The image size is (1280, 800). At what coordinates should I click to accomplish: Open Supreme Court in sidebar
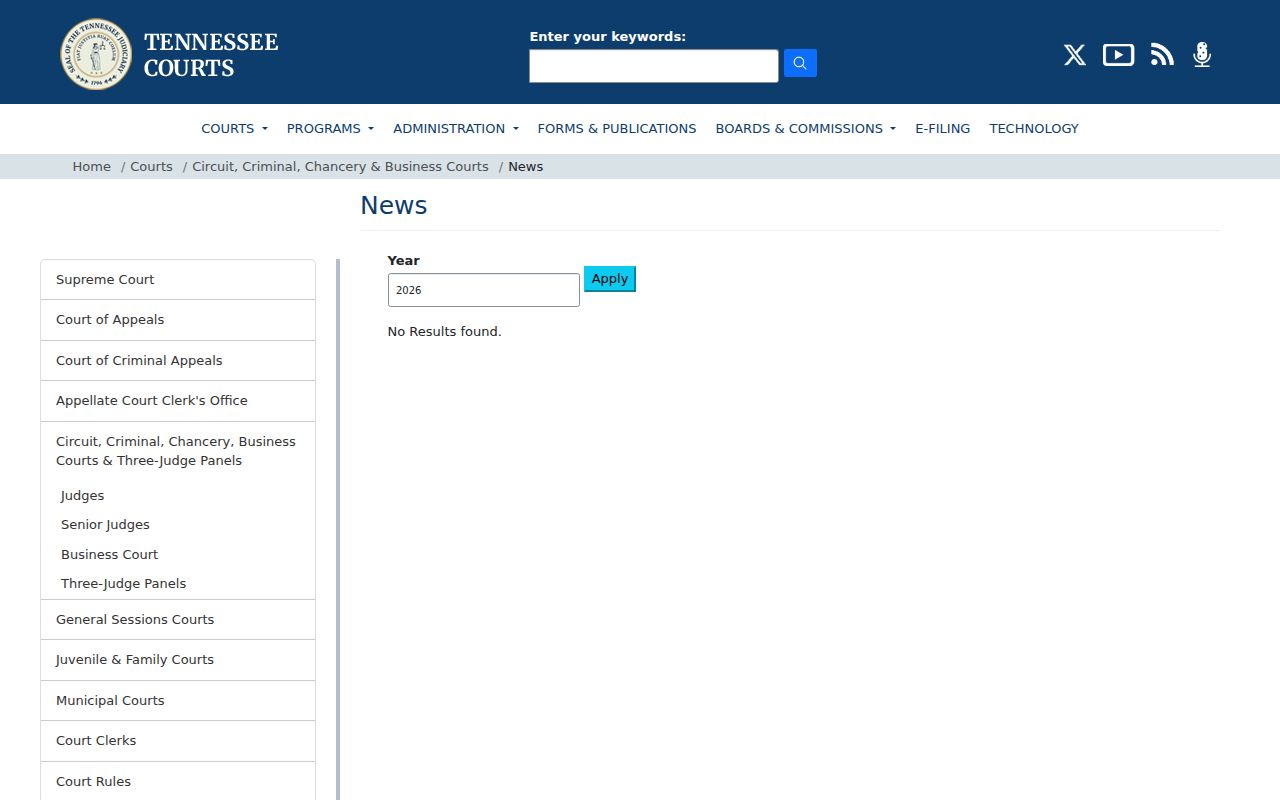[x=178, y=280]
